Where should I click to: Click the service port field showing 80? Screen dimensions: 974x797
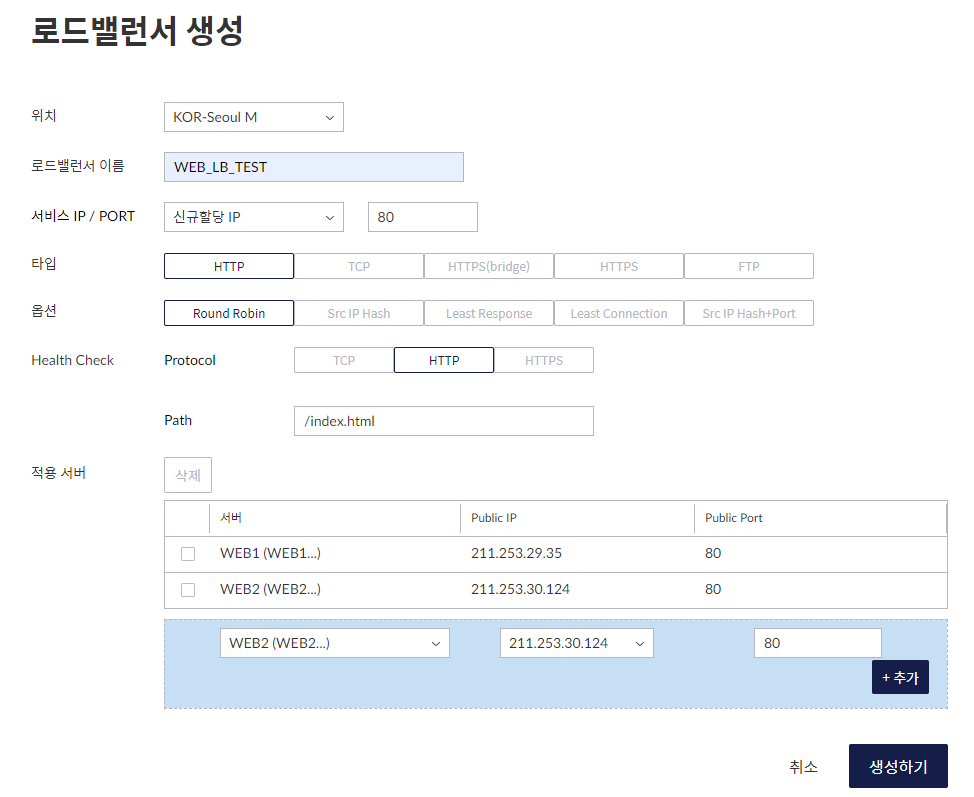point(422,217)
